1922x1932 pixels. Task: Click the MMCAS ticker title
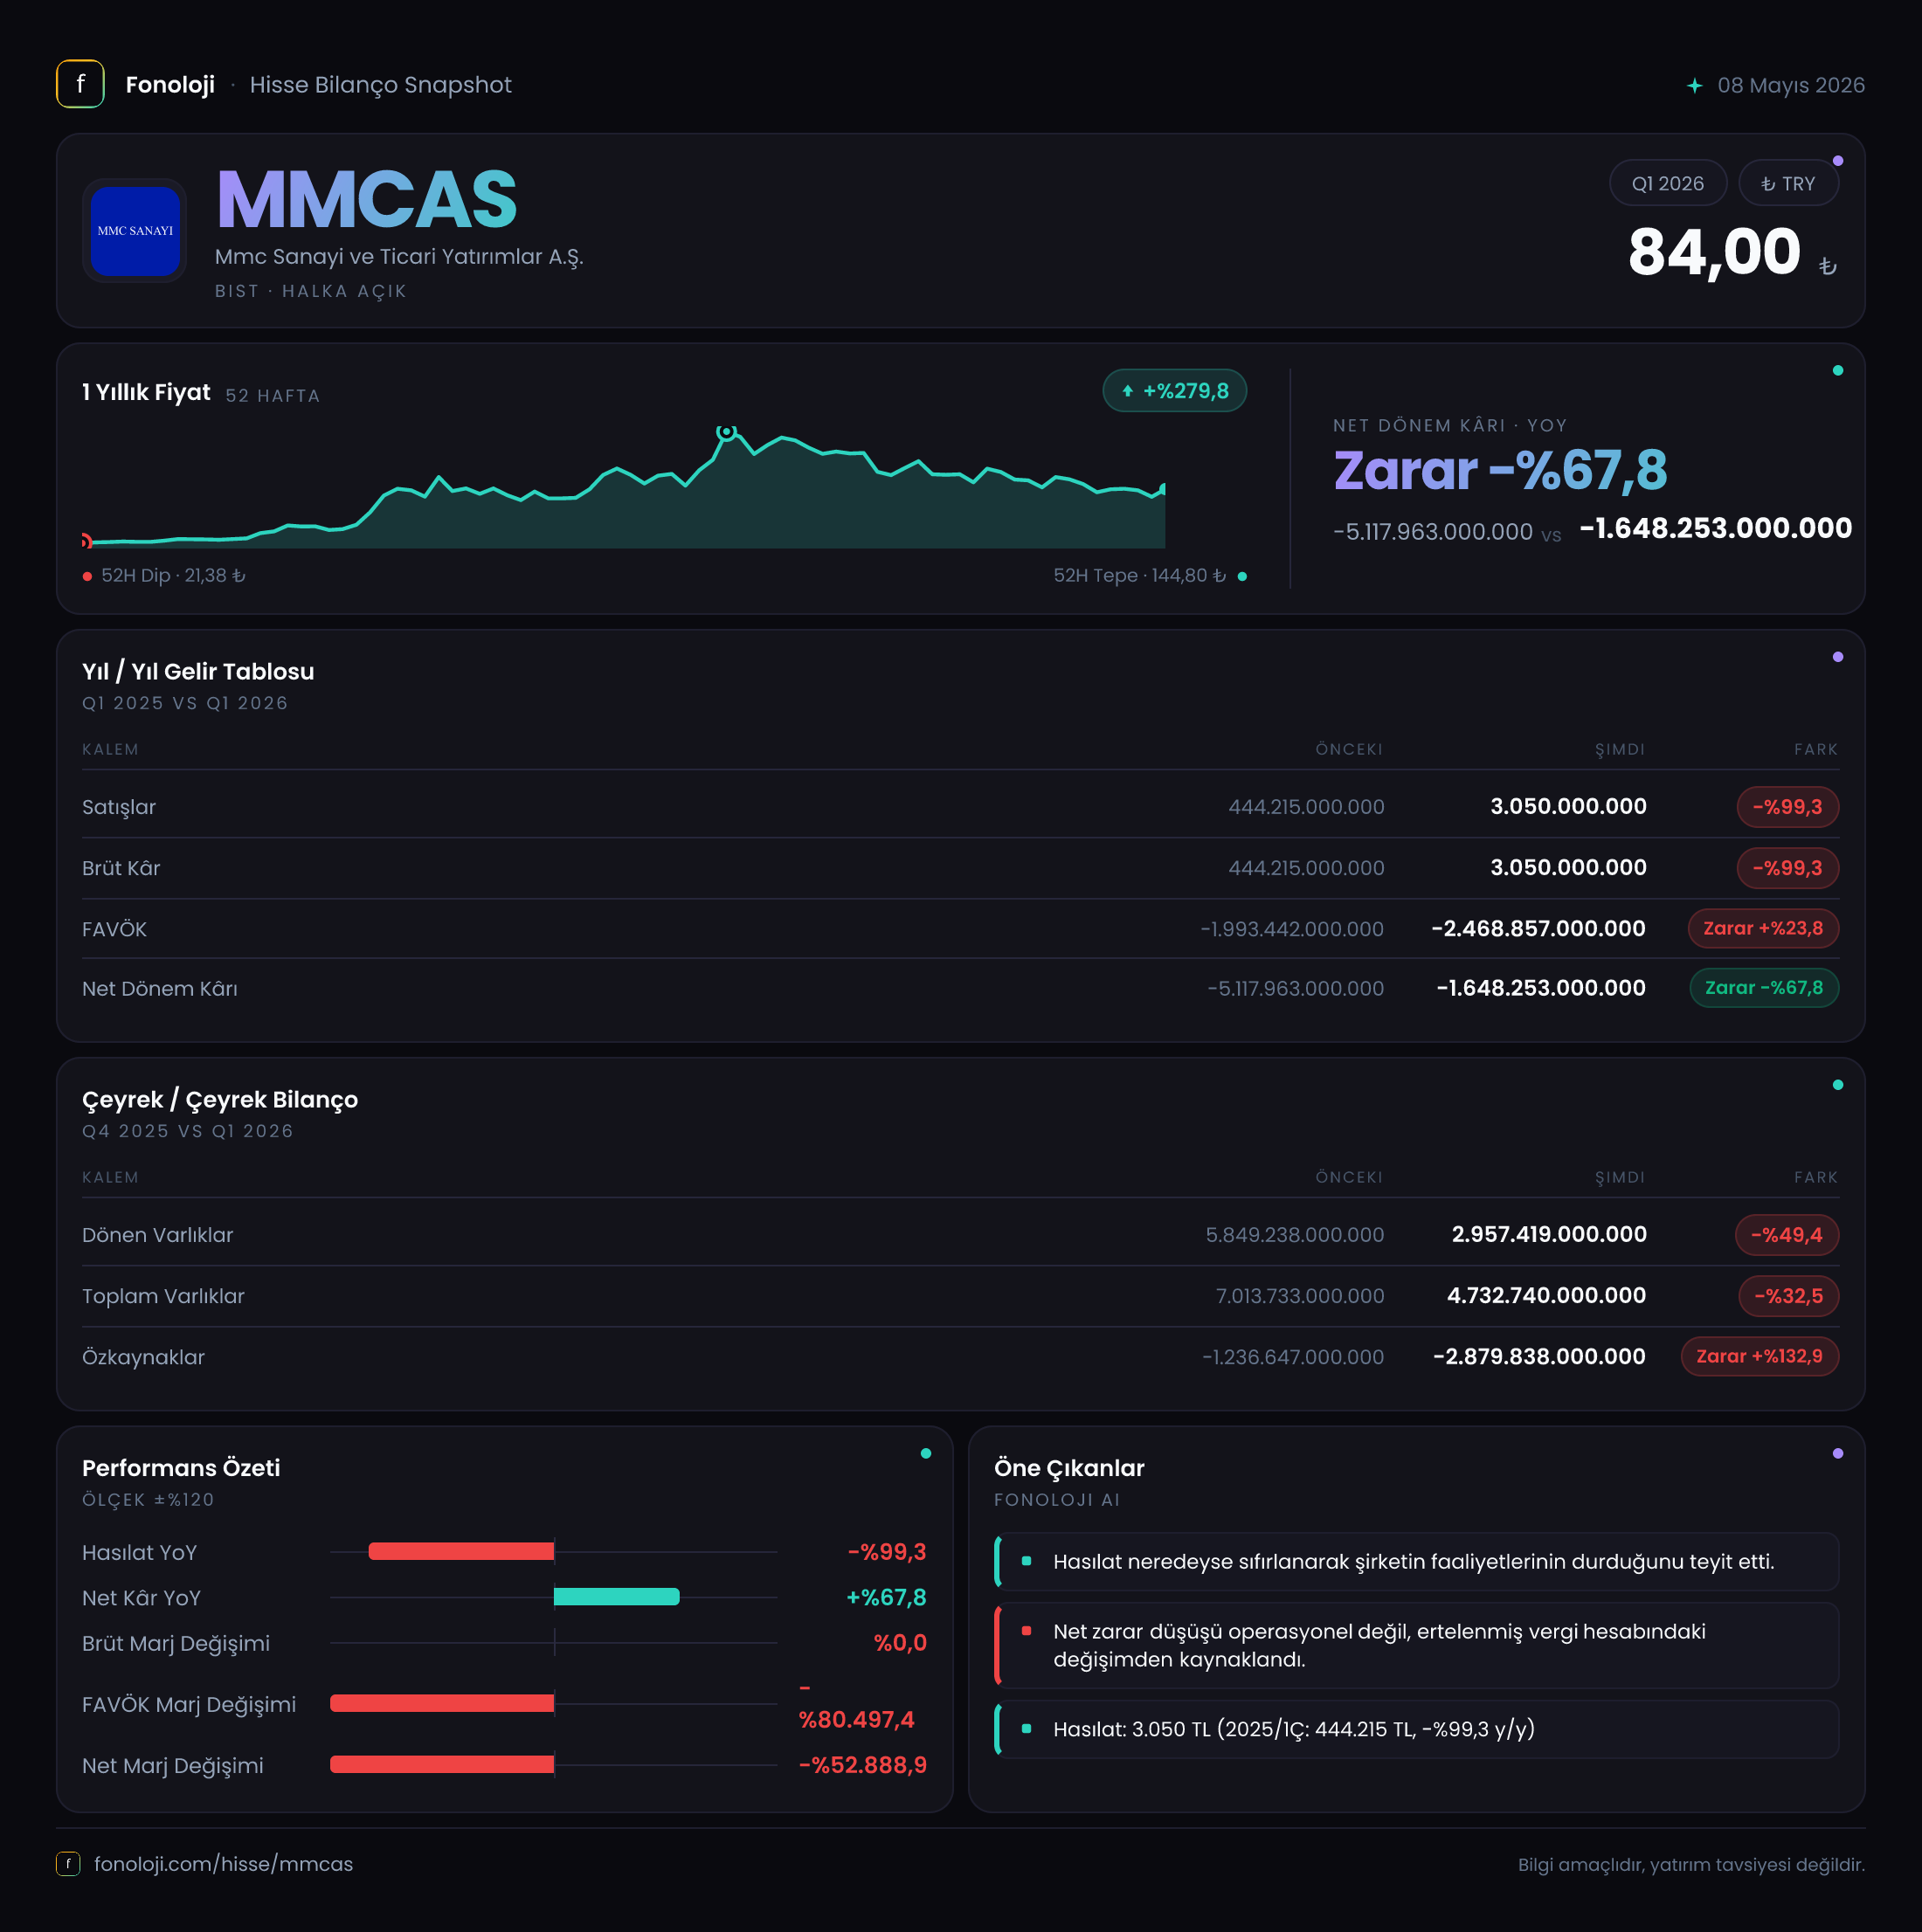point(367,200)
